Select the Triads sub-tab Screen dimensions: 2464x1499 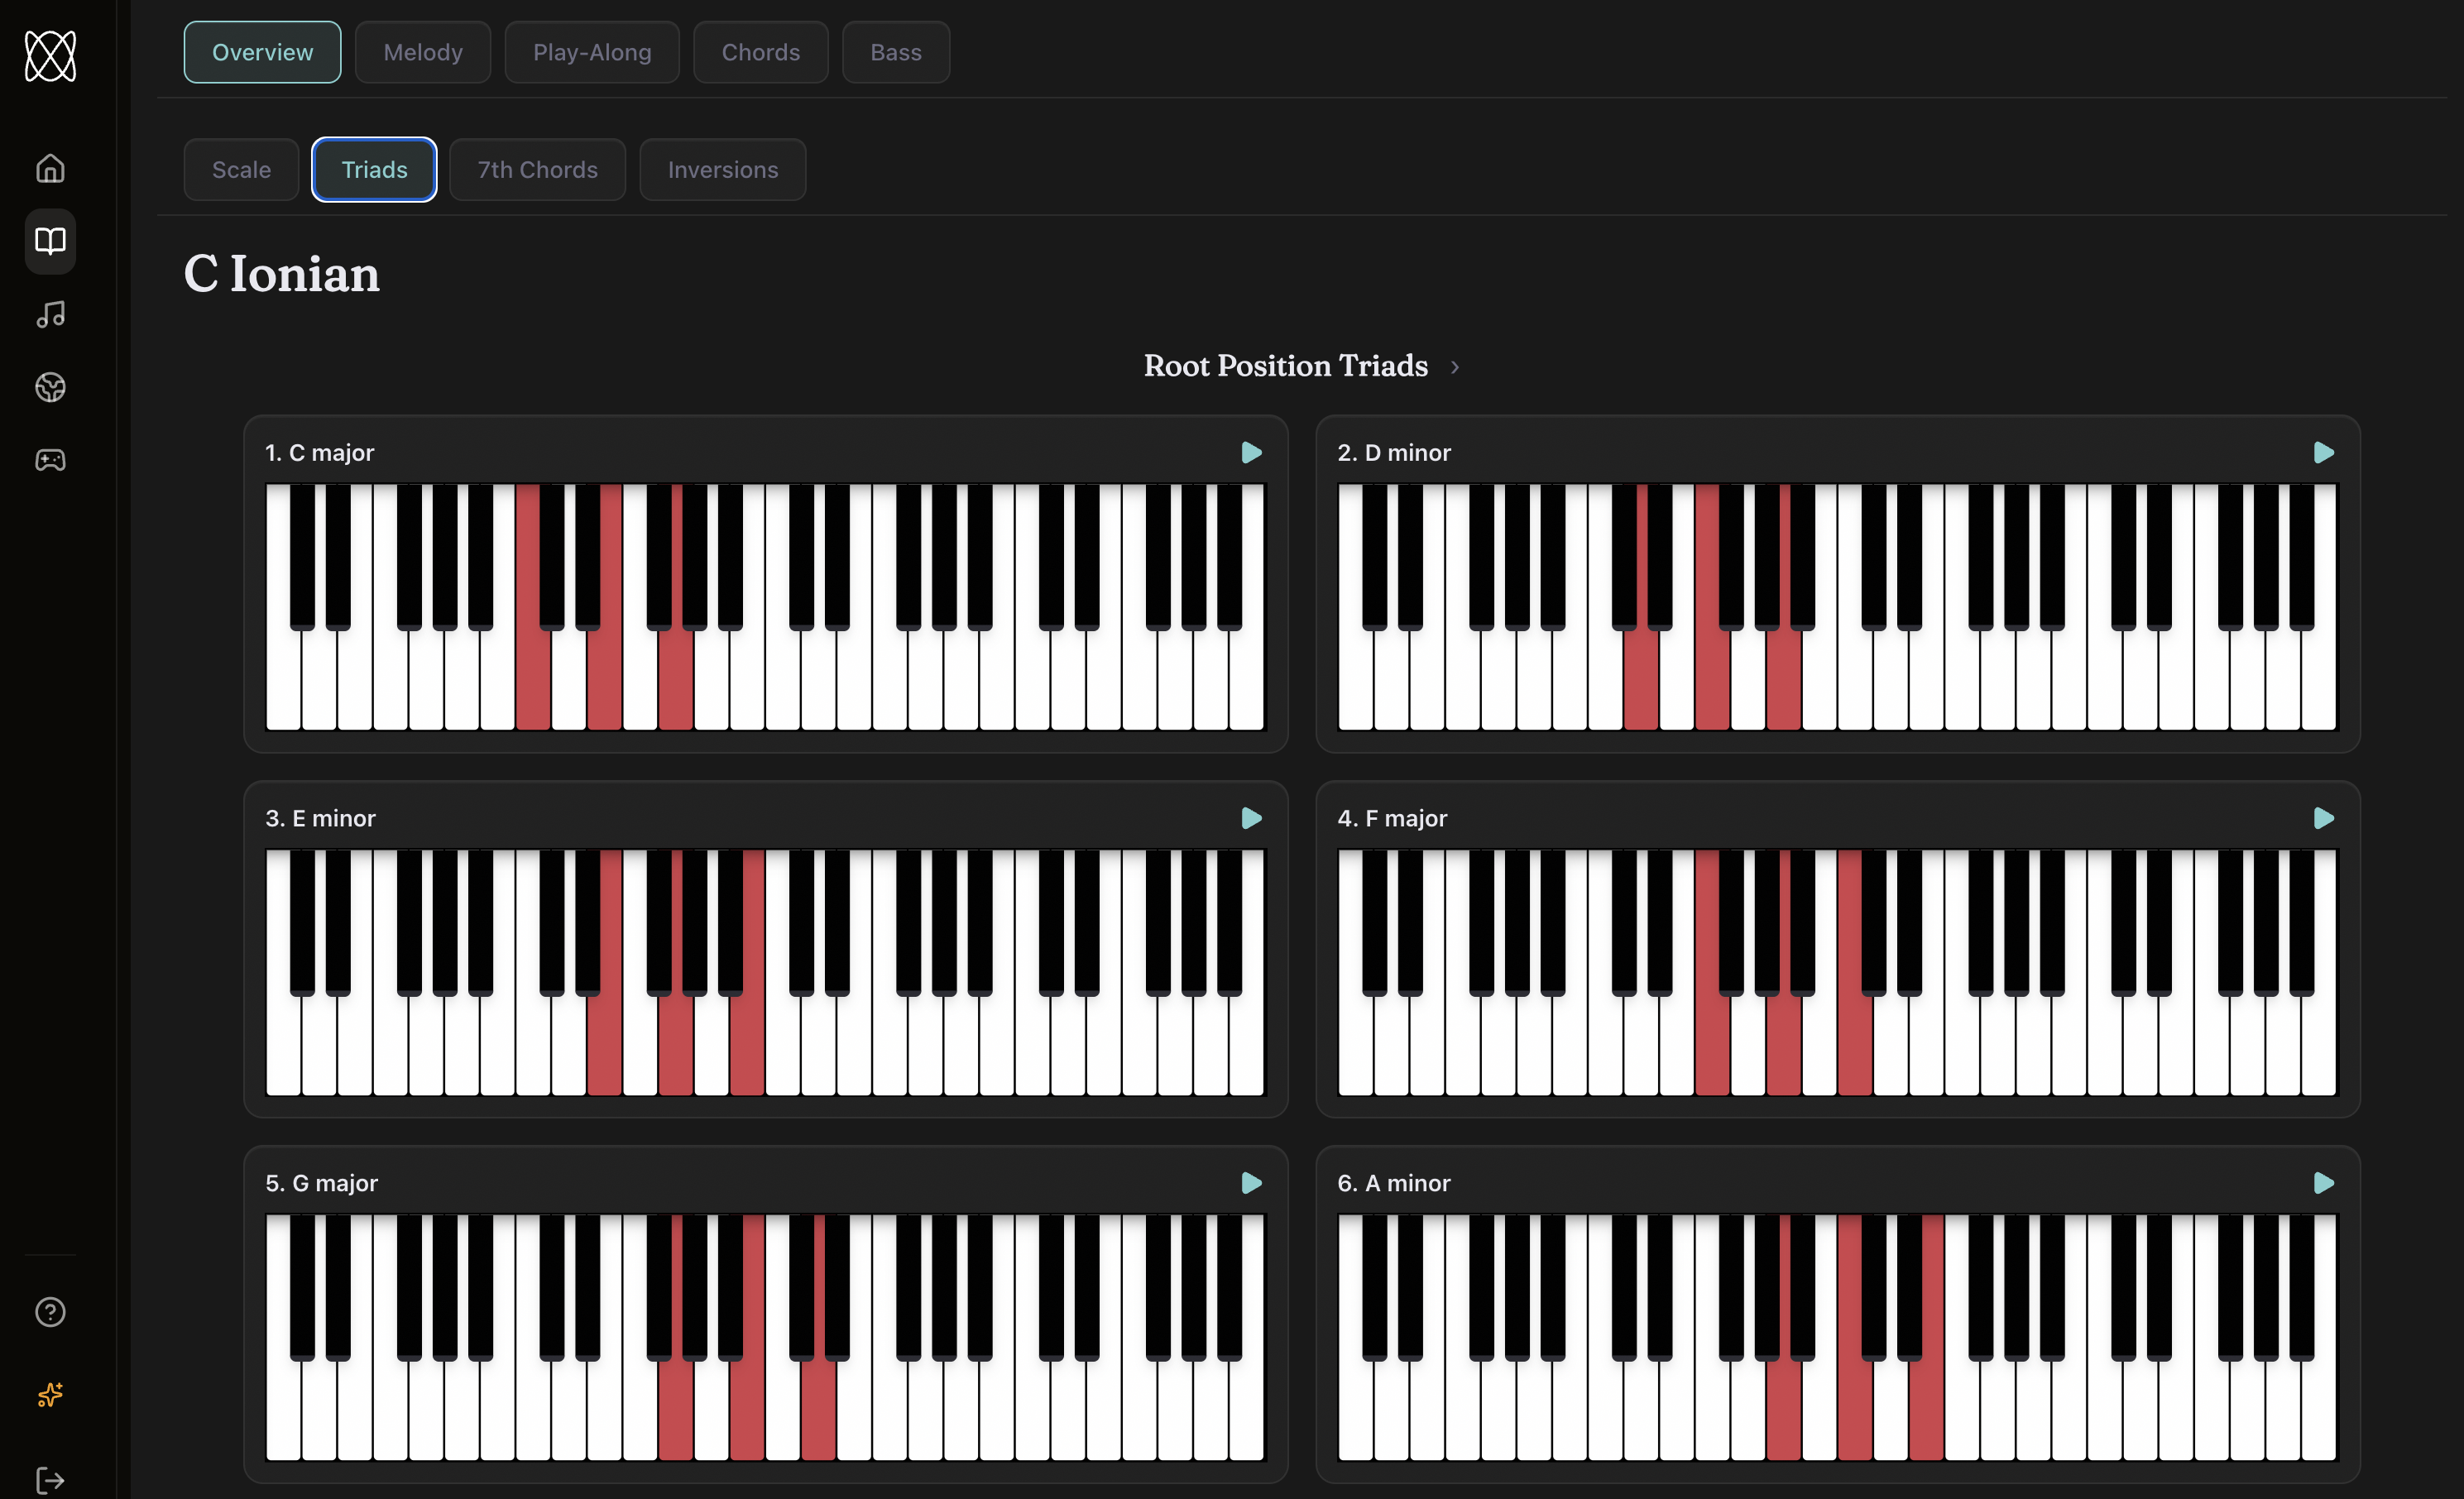tap(374, 169)
